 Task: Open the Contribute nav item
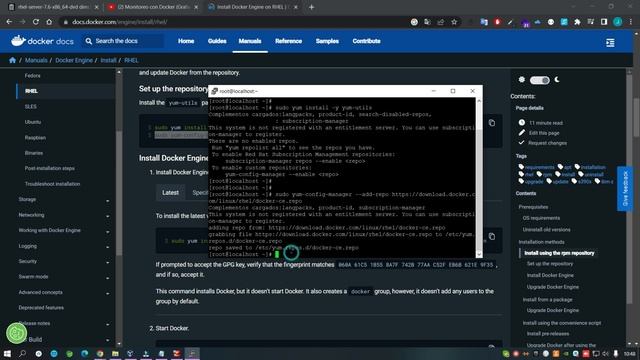(367, 41)
